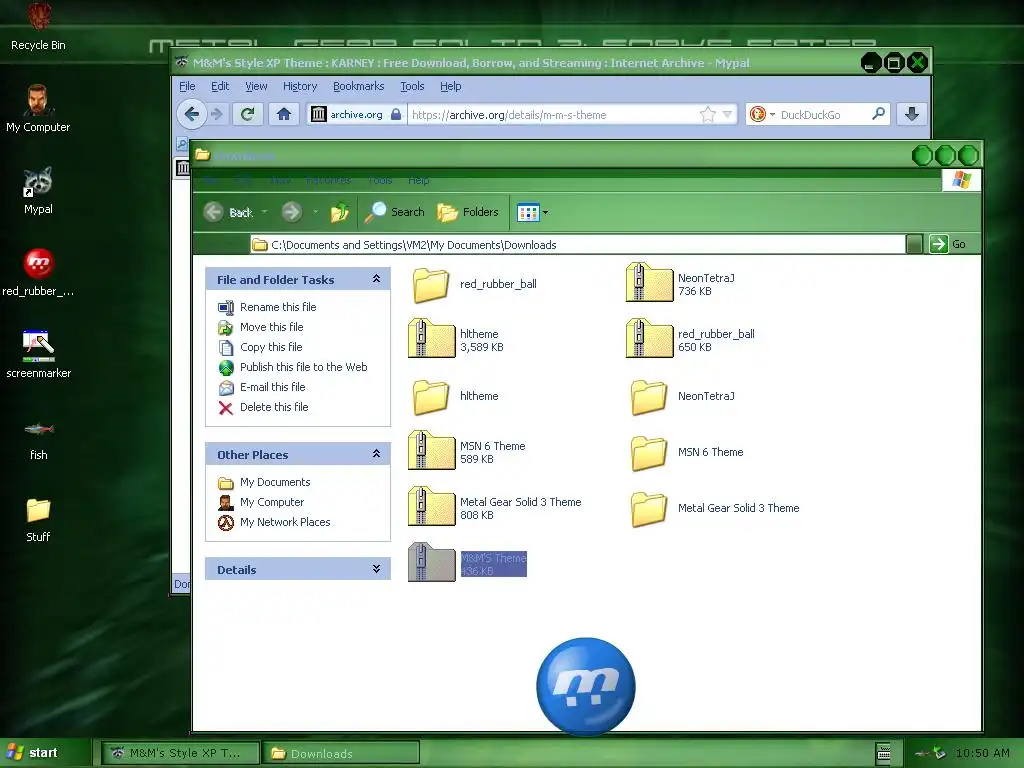Open the Tools menu in Mypal
Screen dimensions: 1024x768
412,86
